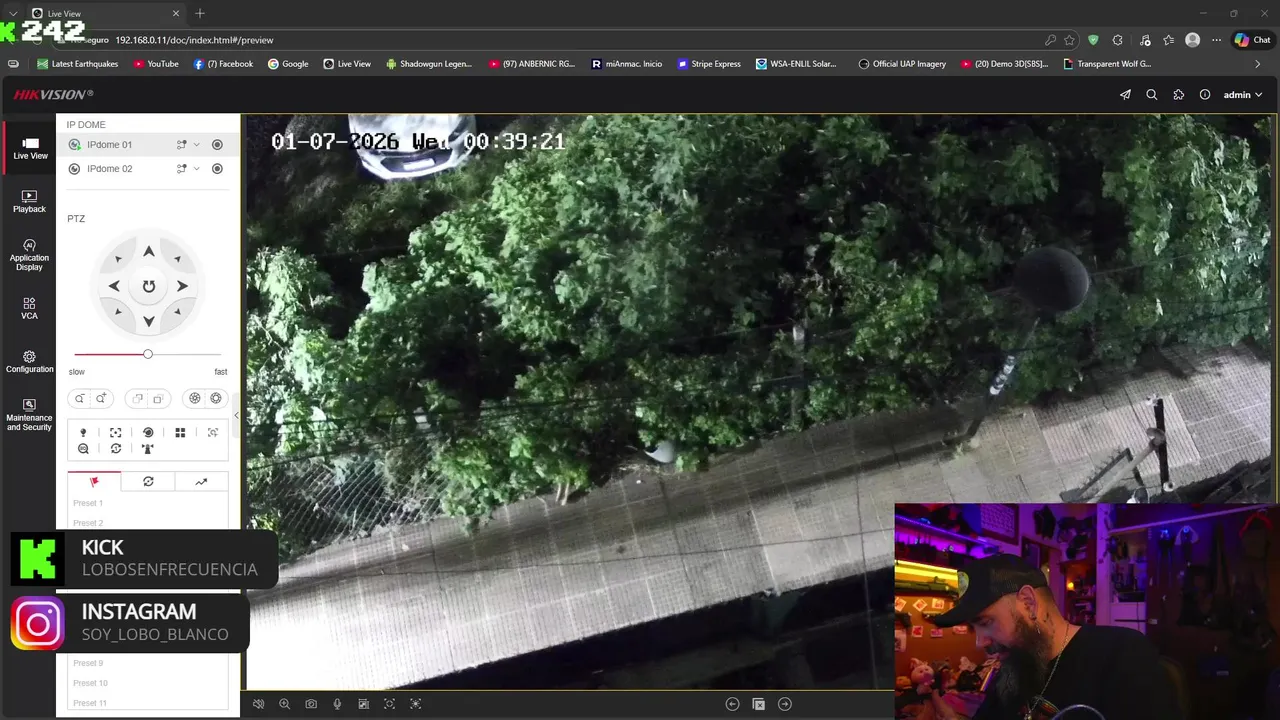
Task: Switch to the Preset flag tab
Action: [94, 482]
